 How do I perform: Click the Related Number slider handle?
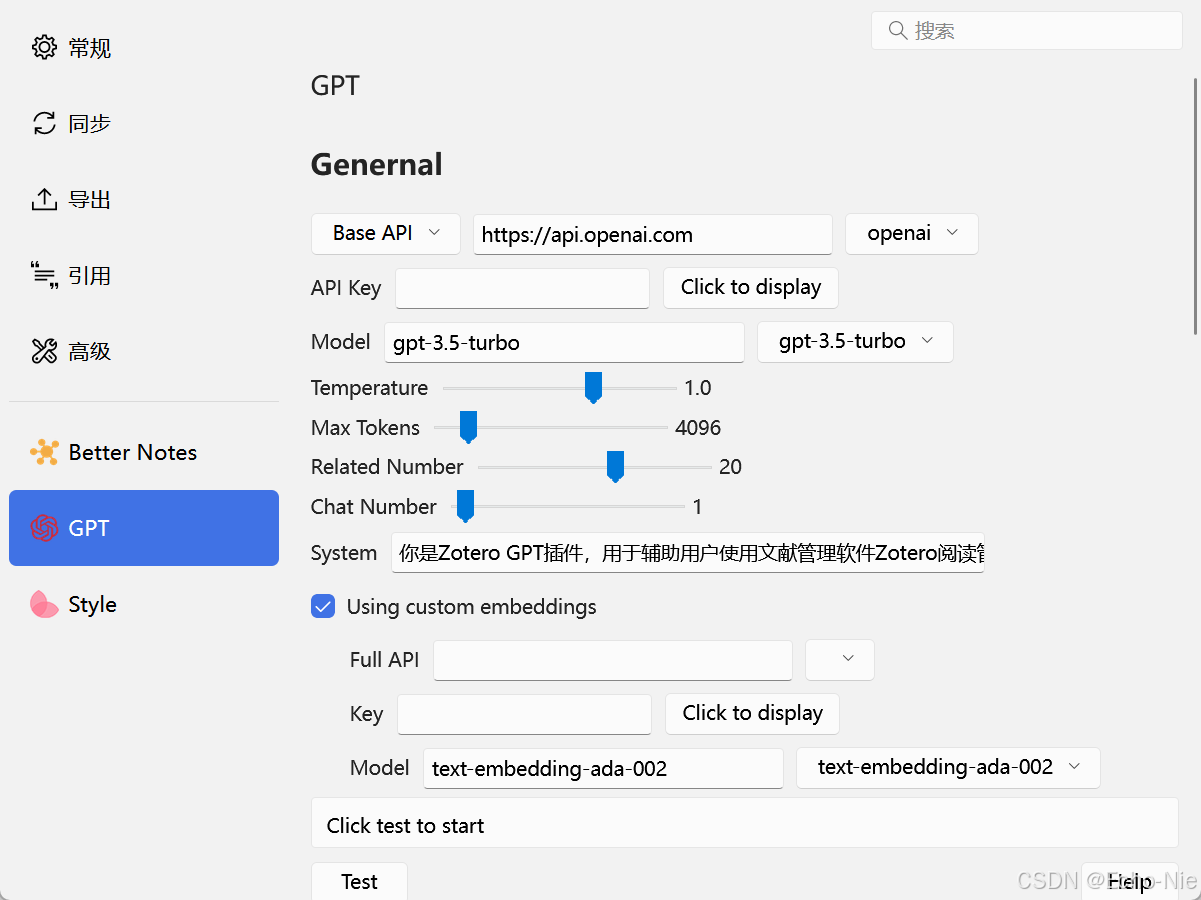615,466
